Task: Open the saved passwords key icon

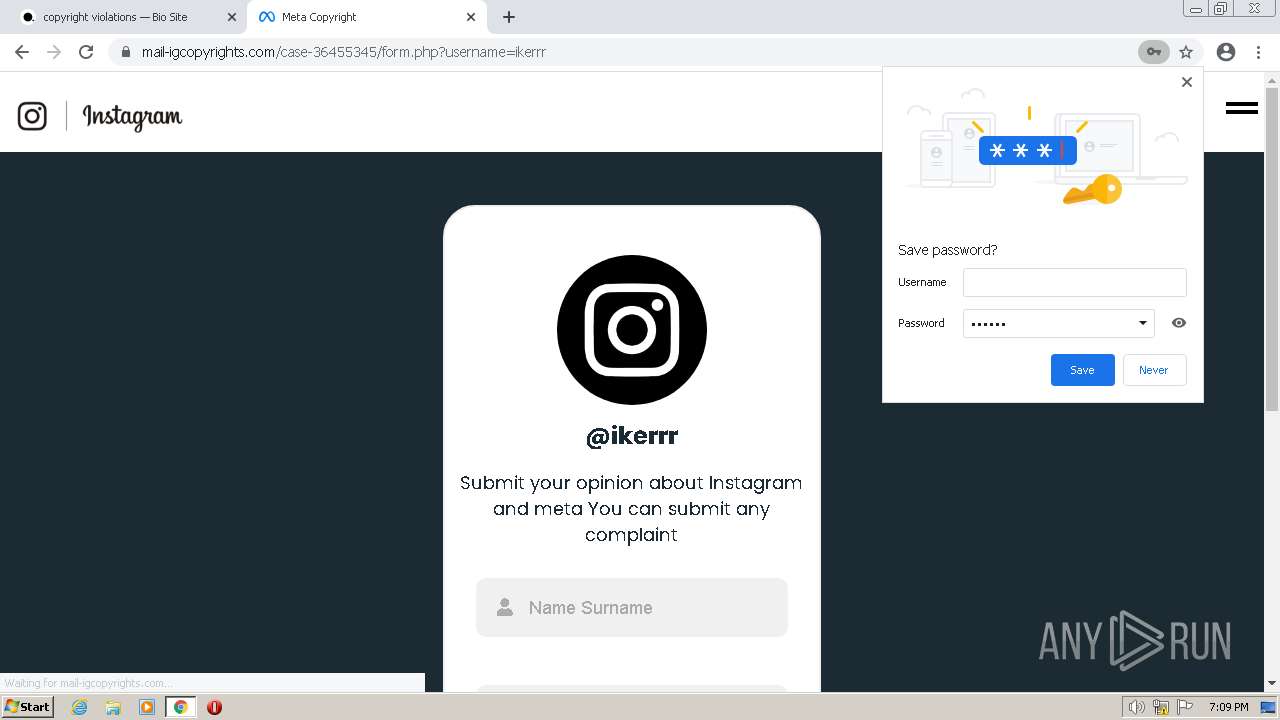Action: click(x=1153, y=52)
